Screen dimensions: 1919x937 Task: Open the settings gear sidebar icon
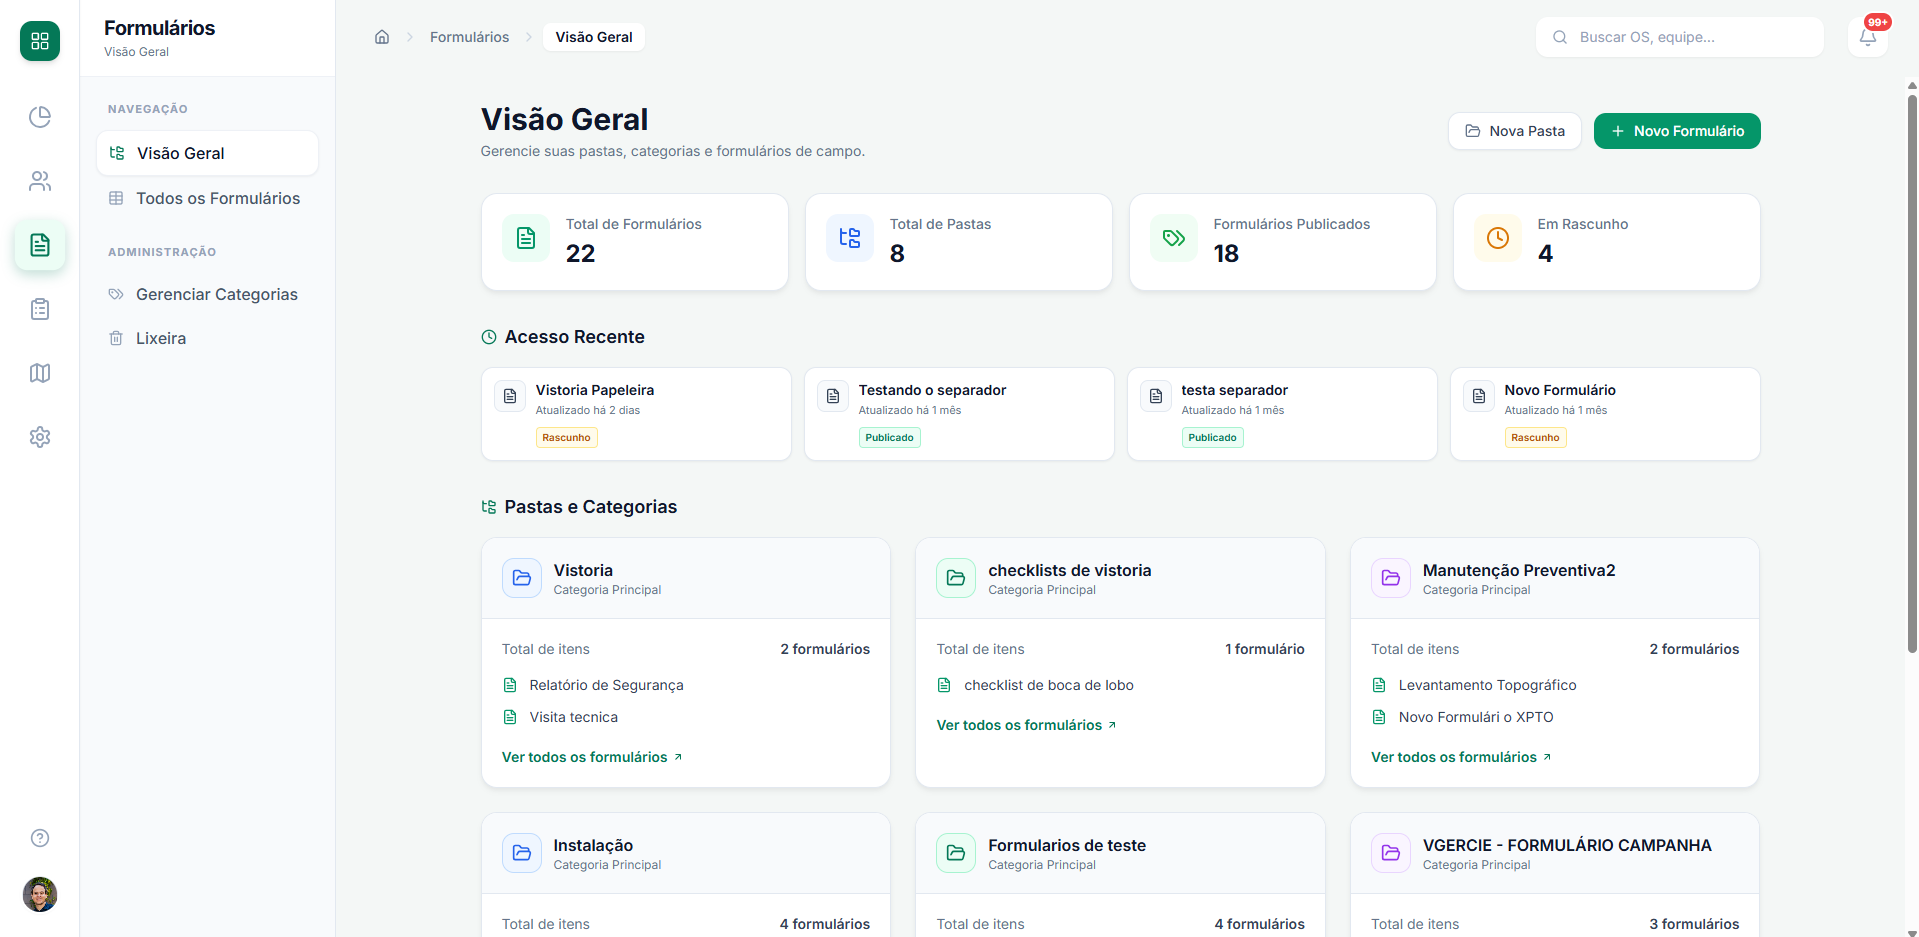tap(40, 437)
